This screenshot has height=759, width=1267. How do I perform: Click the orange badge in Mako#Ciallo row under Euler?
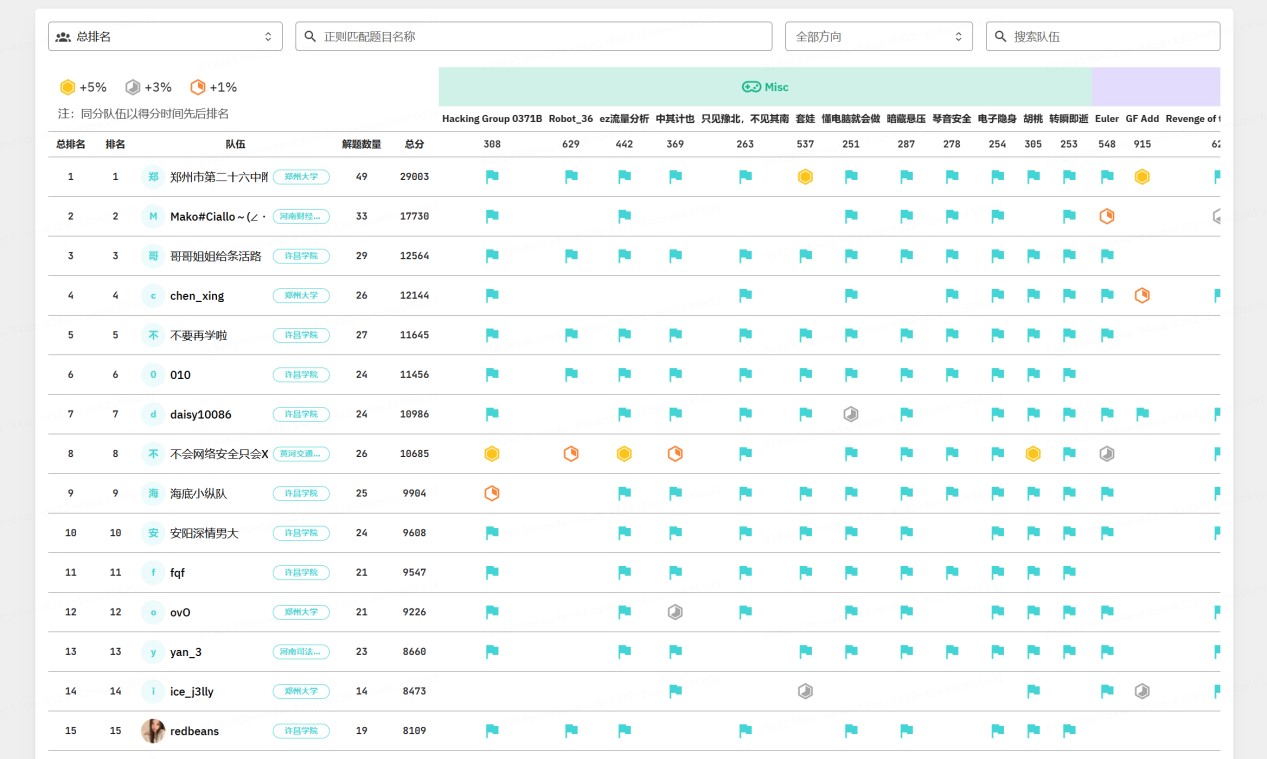point(1107,216)
